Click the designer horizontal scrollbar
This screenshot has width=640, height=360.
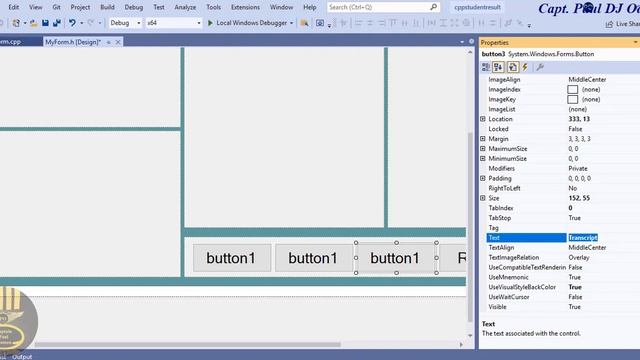[187, 344]
